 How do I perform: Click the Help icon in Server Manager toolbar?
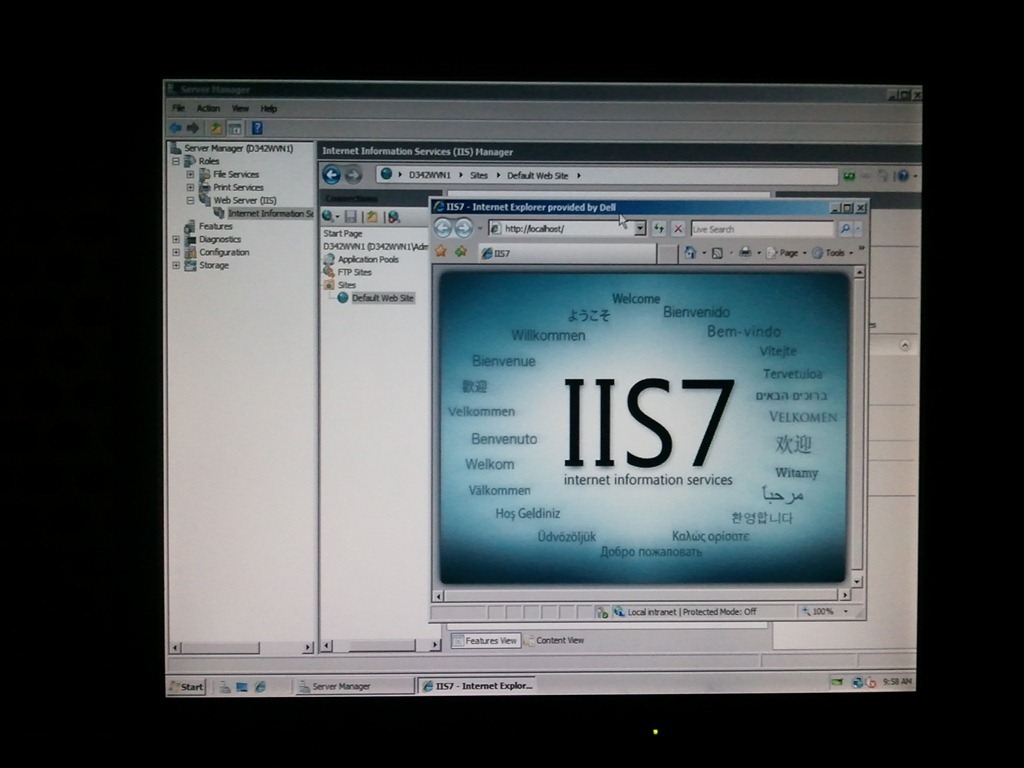pyautogui.click(x=257, y=128)
